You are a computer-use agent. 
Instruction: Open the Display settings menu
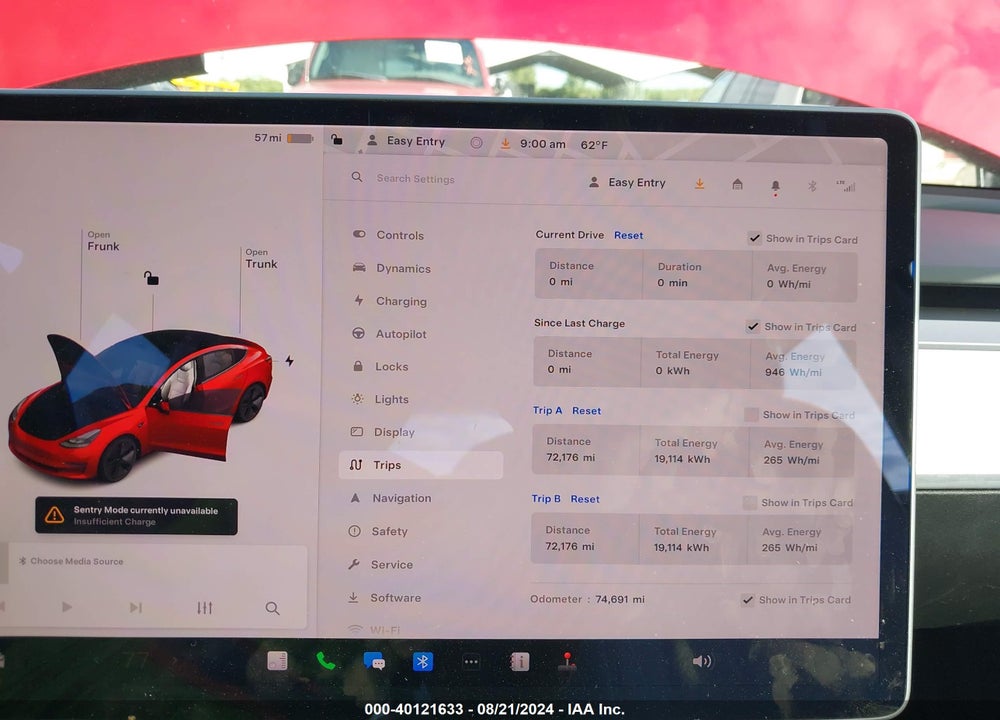tap(383, 432)
